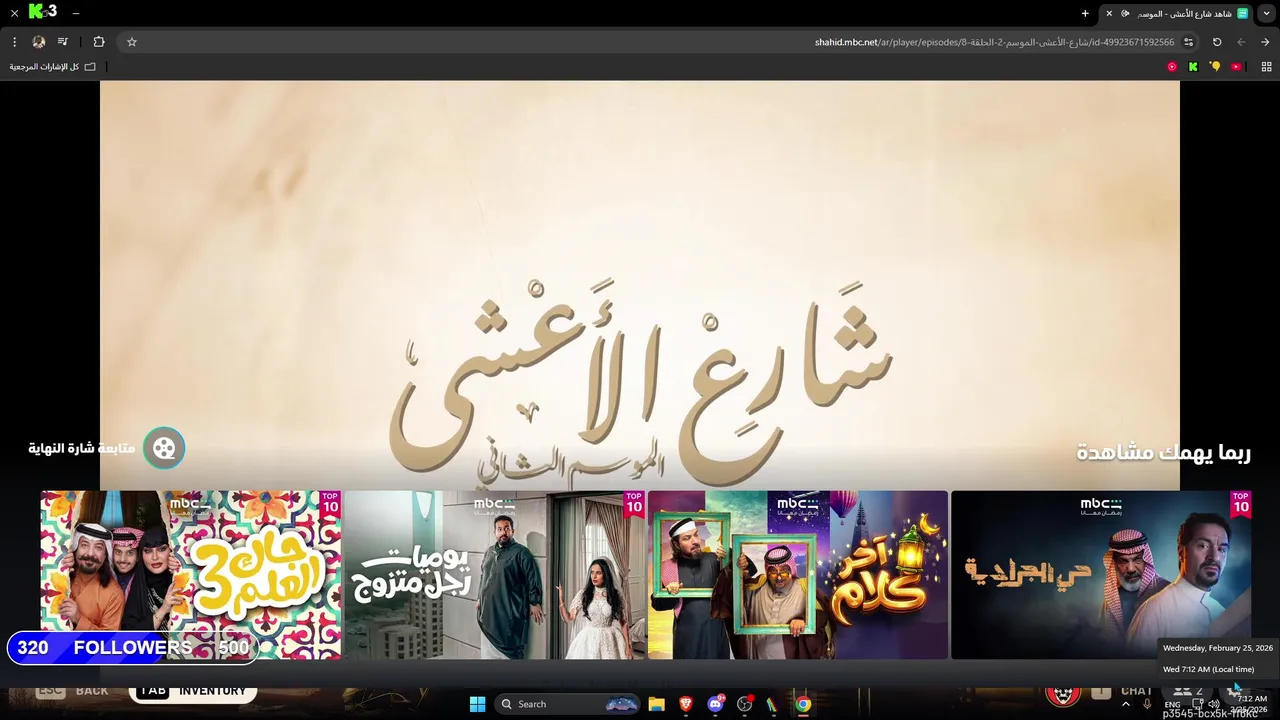Open File Explorer from taskbar
This screenshot has width=1280, height=720.
point(656,704)
